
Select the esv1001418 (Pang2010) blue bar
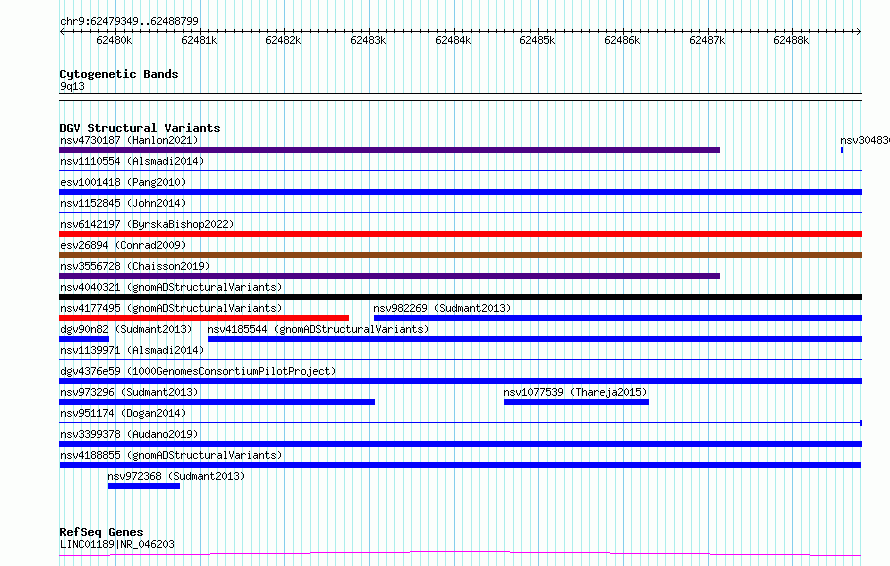pos(460,192)
